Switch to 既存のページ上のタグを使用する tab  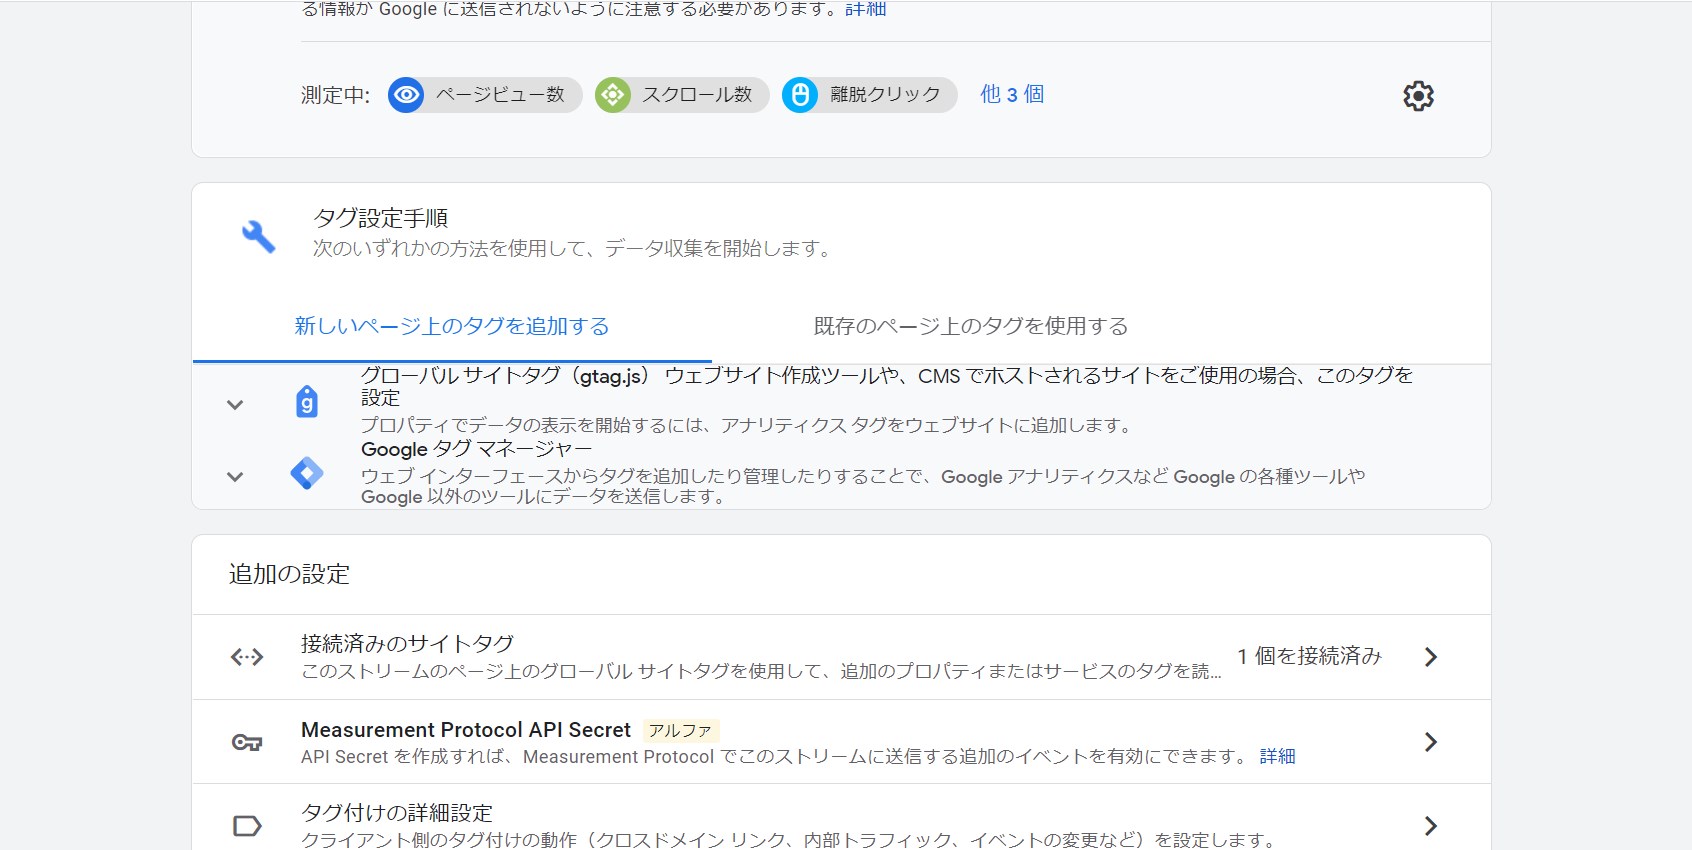point(970,326)
